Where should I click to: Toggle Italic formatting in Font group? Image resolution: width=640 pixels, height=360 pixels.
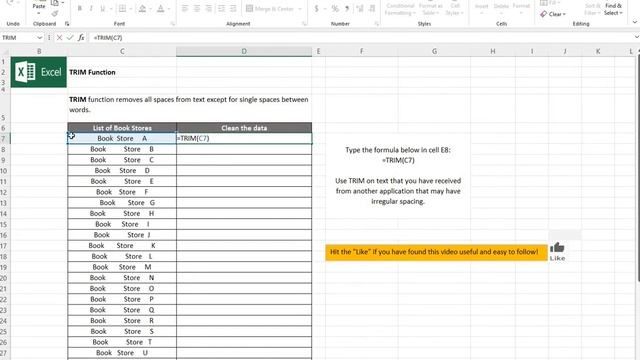tap(91, 9)
